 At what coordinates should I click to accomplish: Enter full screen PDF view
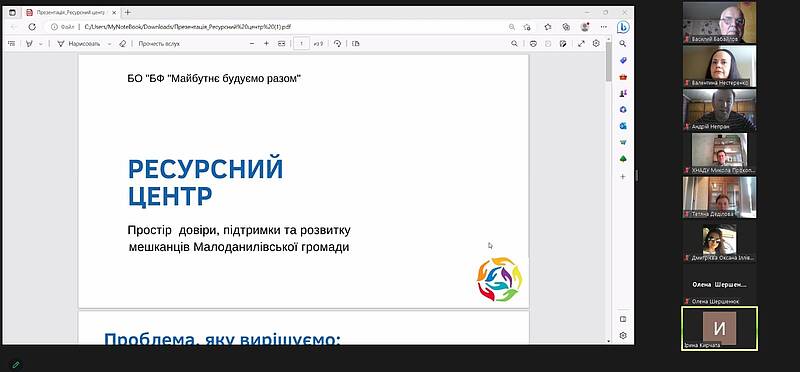(x=581, y=44)
